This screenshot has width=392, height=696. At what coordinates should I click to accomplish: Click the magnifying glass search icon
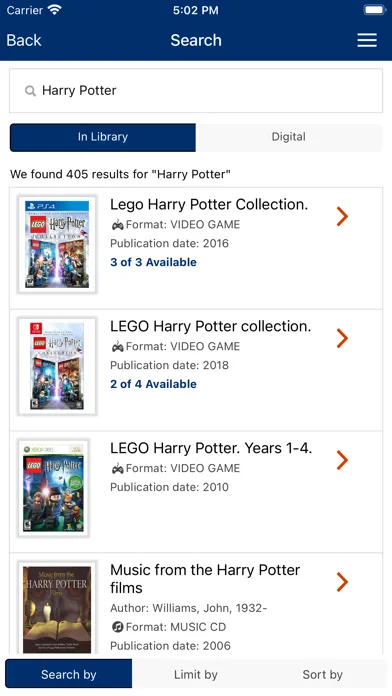[30, 91]
